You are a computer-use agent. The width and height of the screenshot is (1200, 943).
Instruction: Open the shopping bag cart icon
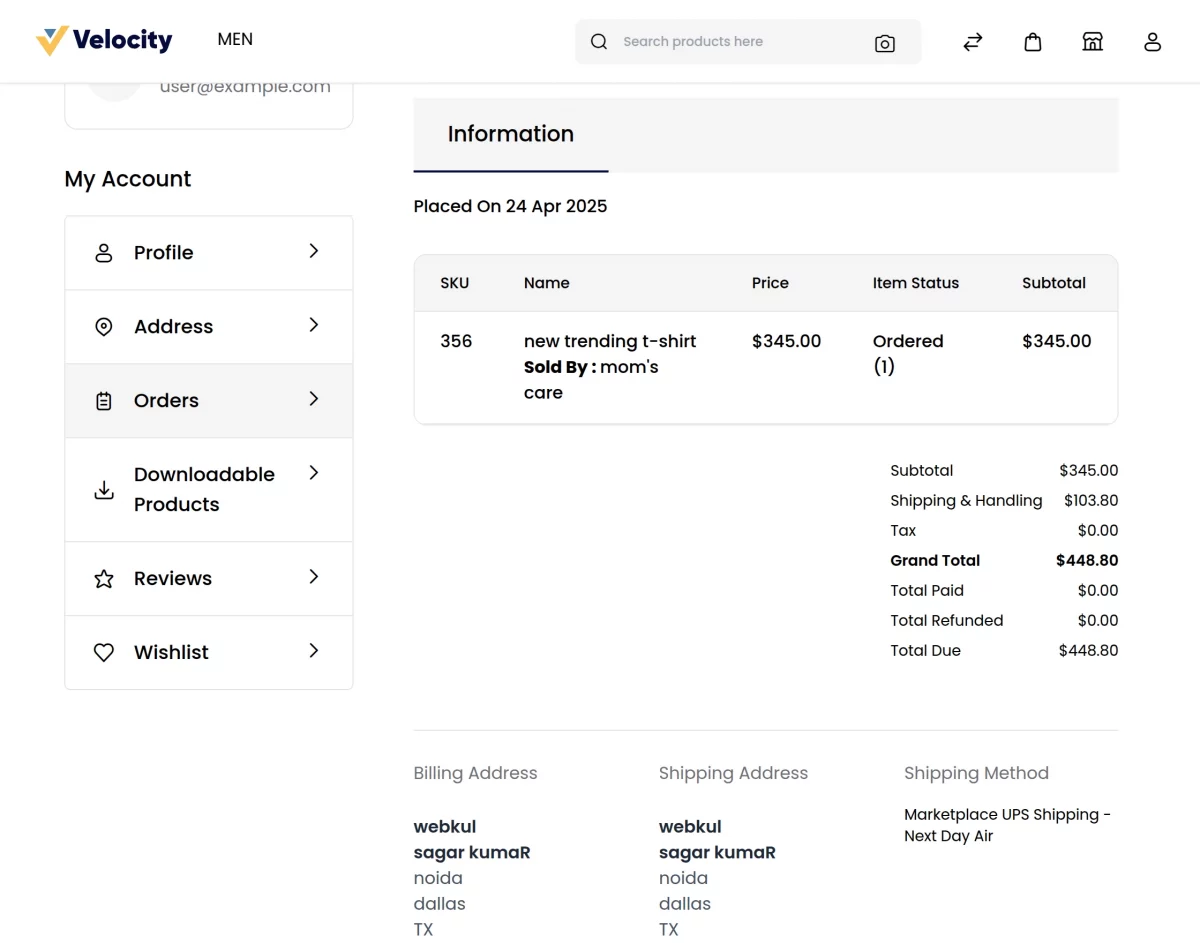pyautogui.click(x=1032, y=42)
